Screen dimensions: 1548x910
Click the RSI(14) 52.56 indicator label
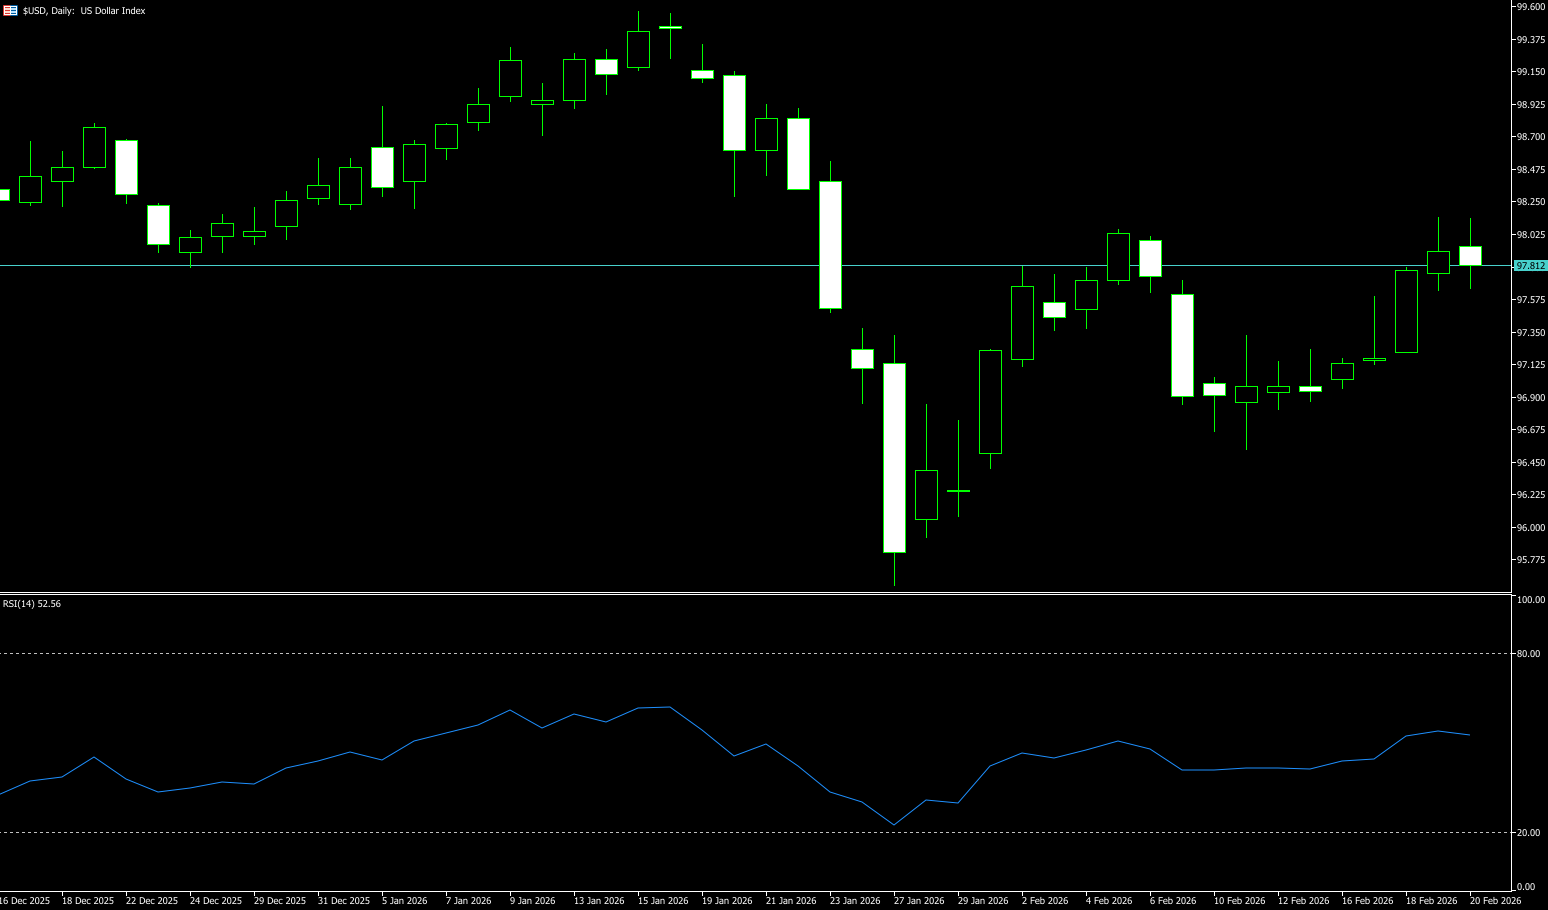[32, 604]
